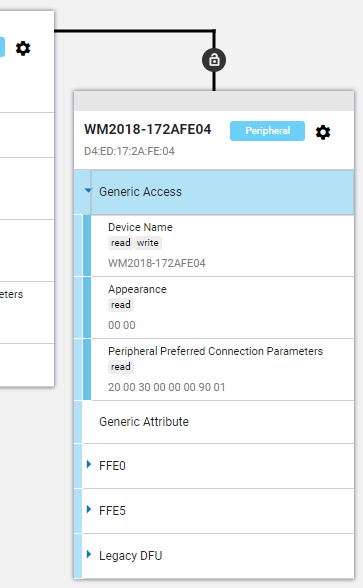Select the Device Name characteristic
The image size is (363, 588).
(x=222, y=246)
